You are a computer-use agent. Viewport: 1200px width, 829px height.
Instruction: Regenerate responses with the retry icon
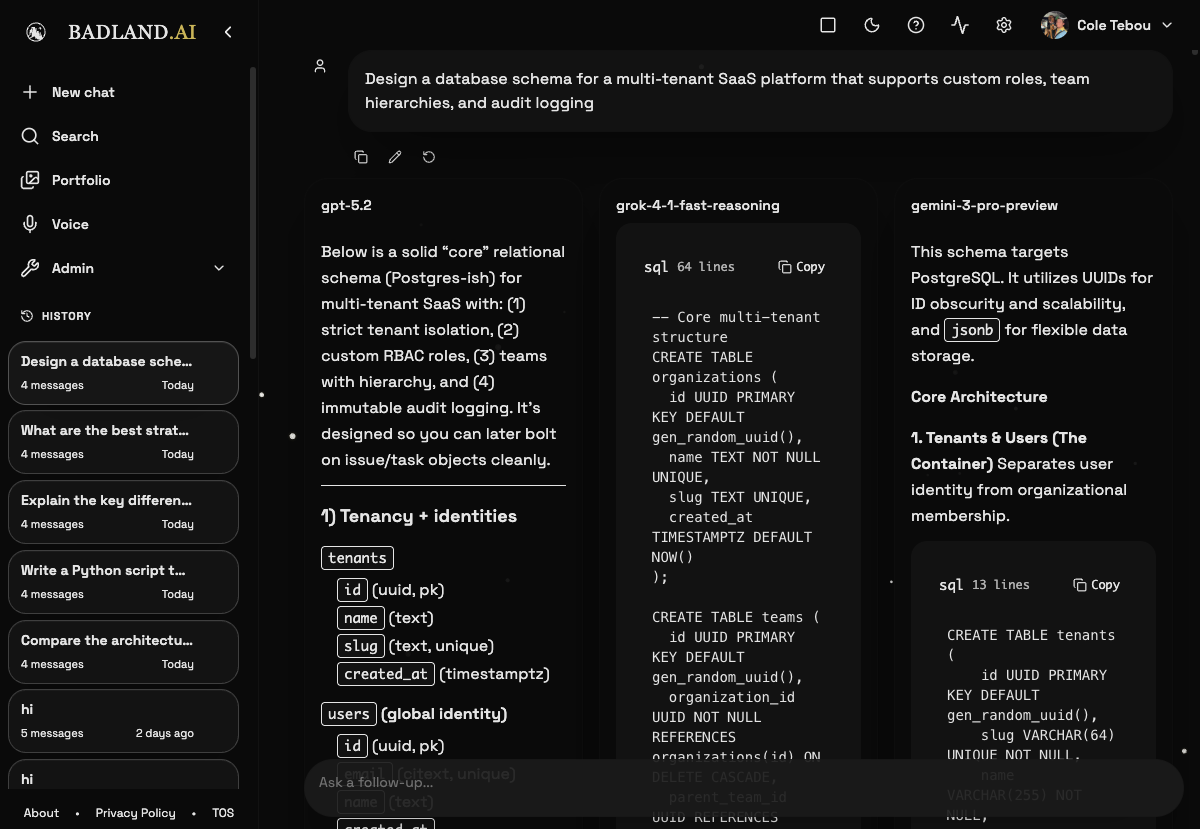[x=428, y=157]
